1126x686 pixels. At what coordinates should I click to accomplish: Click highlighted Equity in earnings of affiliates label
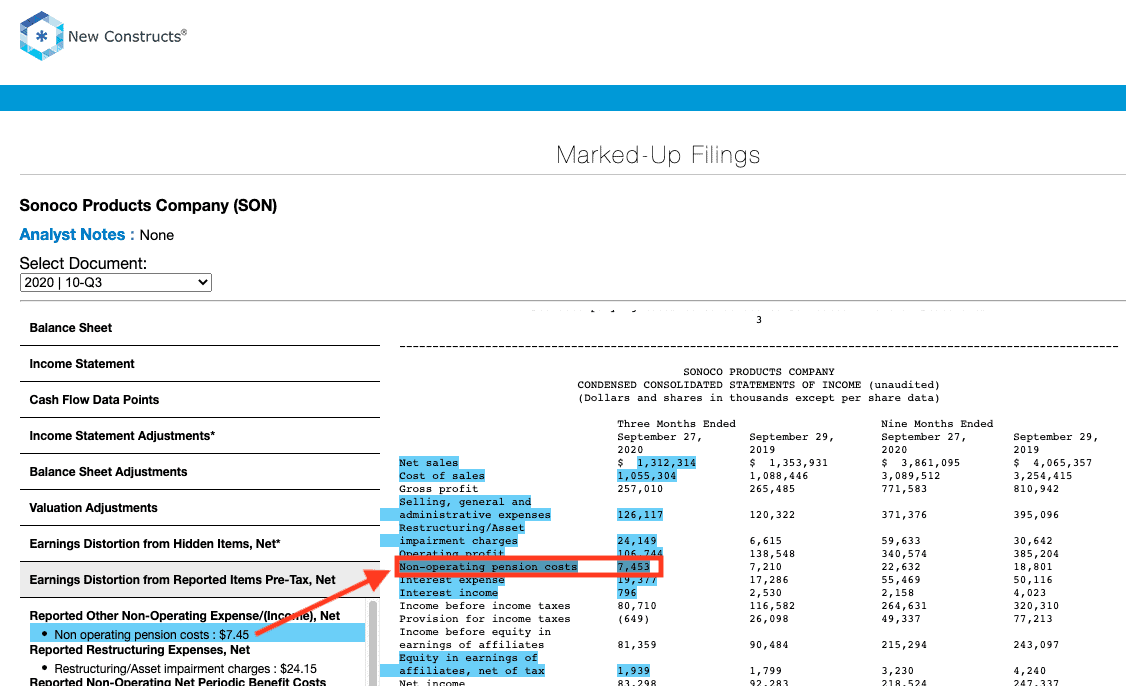tap(472, 664)
